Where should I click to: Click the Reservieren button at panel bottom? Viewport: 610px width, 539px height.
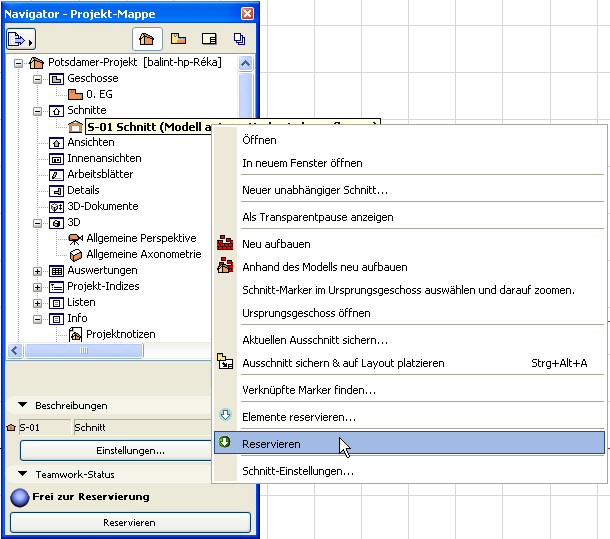pos(130,523)
